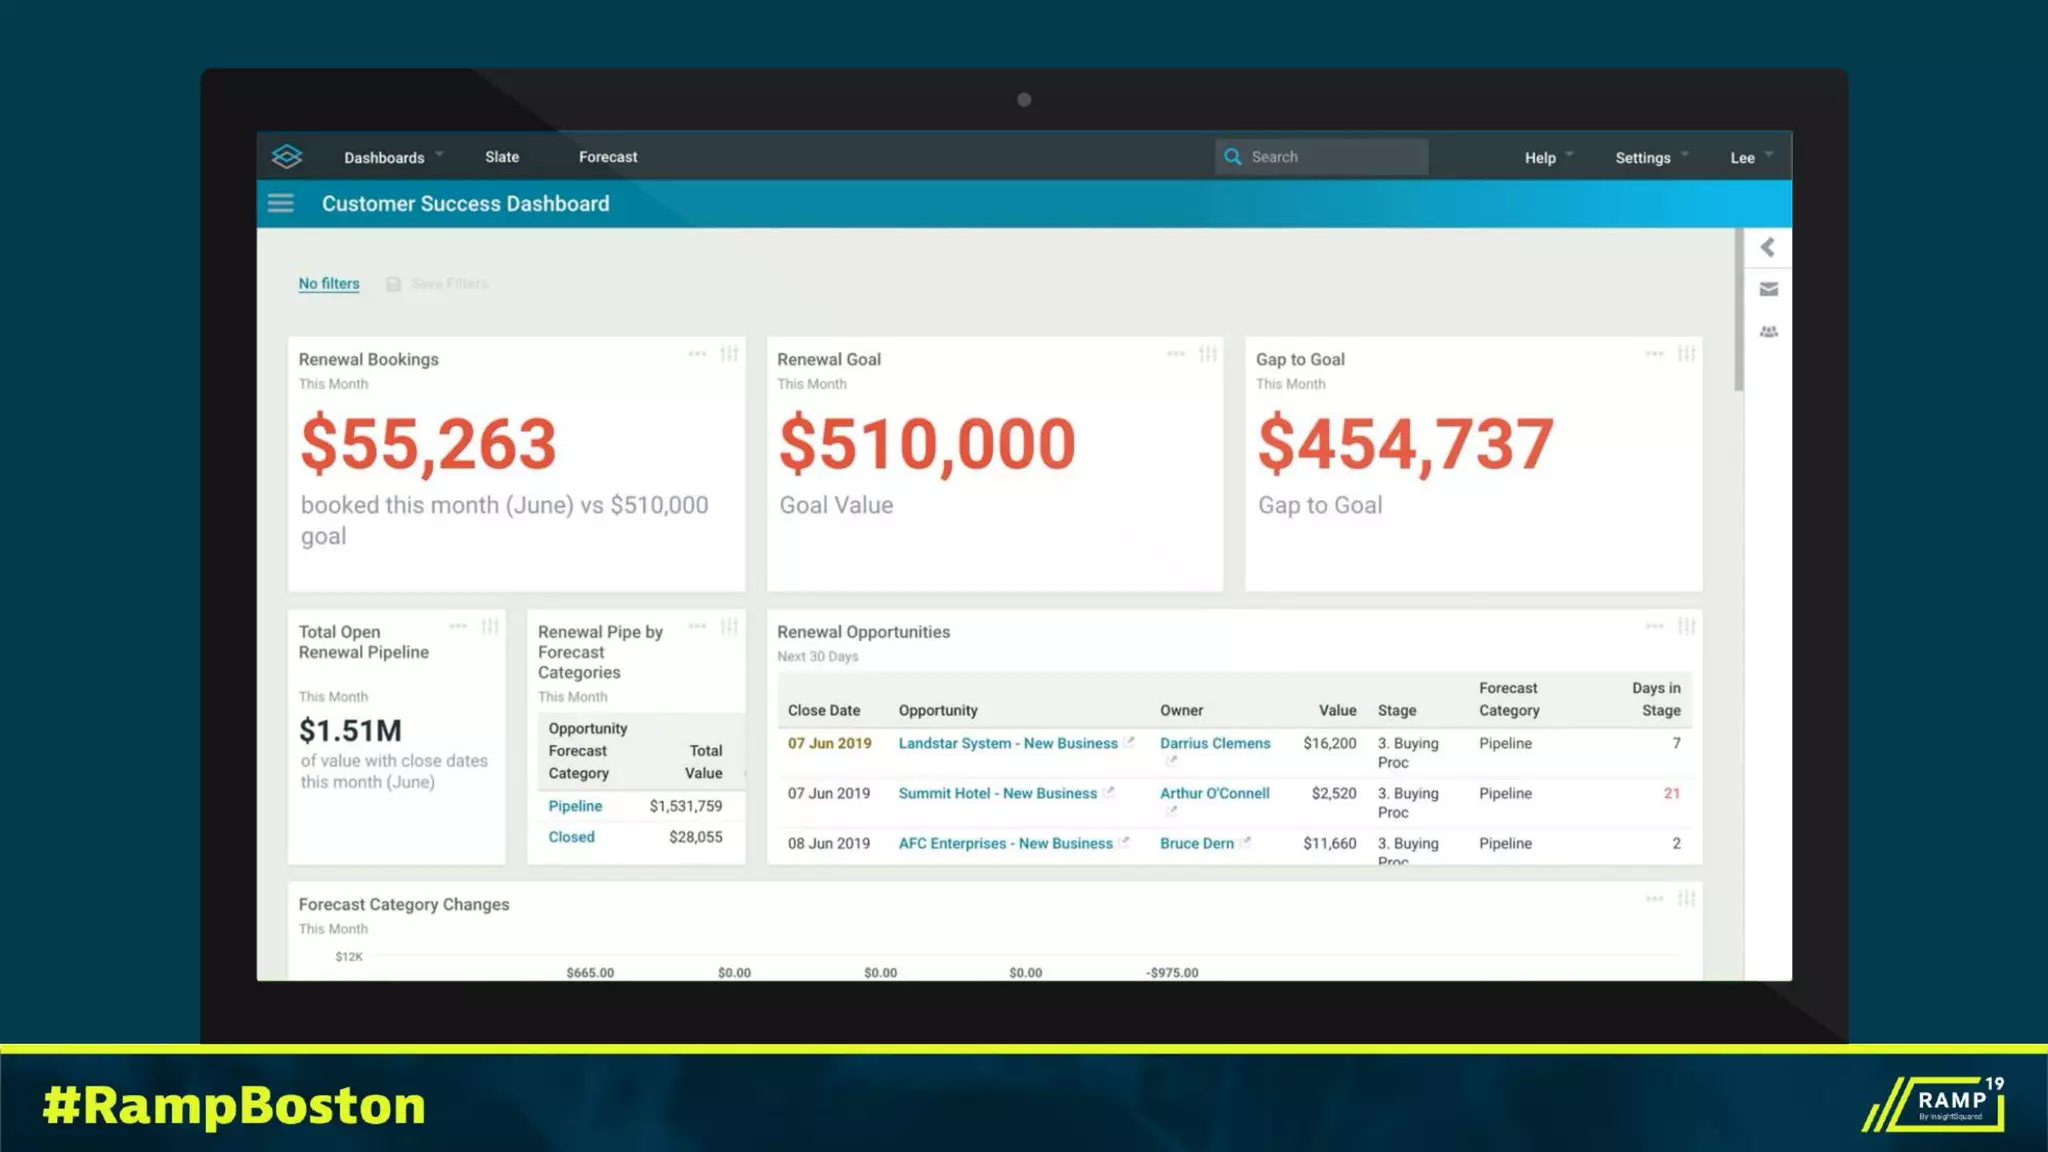Click the email envelope sidebar icon
The width and height of the screenshot is (2048, 1152).
(1768, 289)
